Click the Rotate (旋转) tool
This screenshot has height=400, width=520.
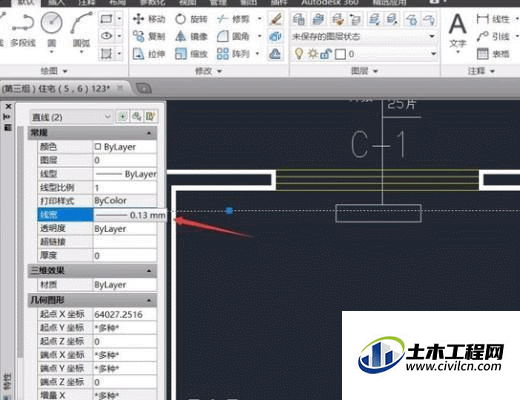point(191,19)
